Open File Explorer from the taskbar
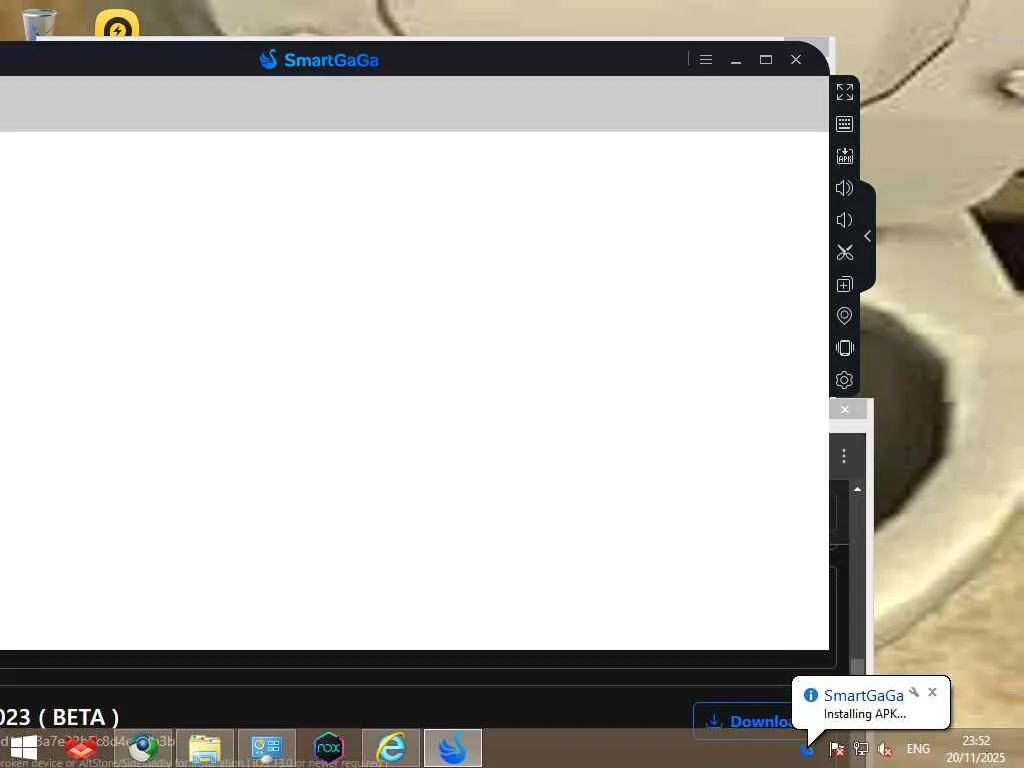The height and width of the screenshot is (768, 1024). (204, 748)
